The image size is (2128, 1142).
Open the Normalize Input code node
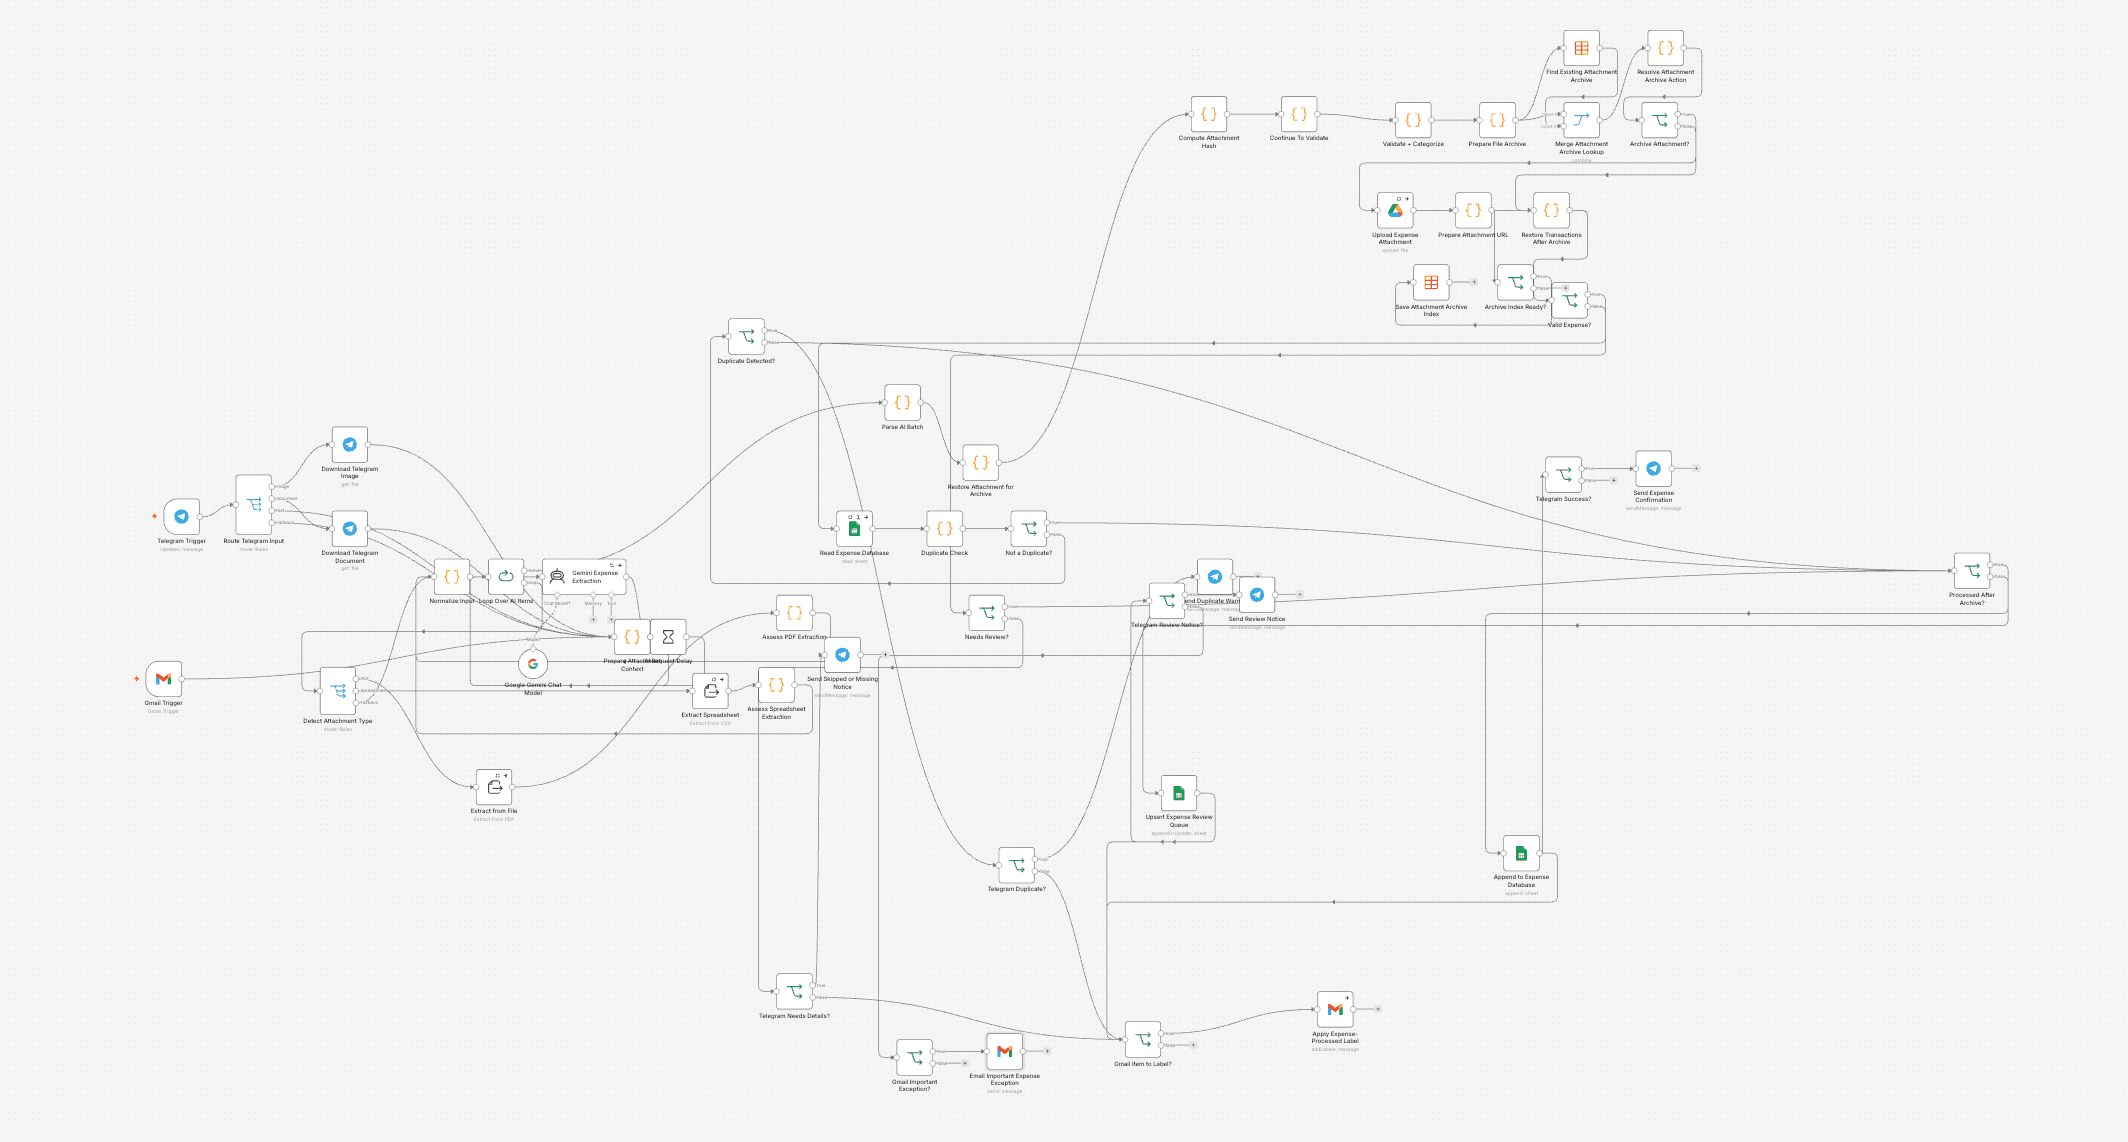[x=452, y=577]
